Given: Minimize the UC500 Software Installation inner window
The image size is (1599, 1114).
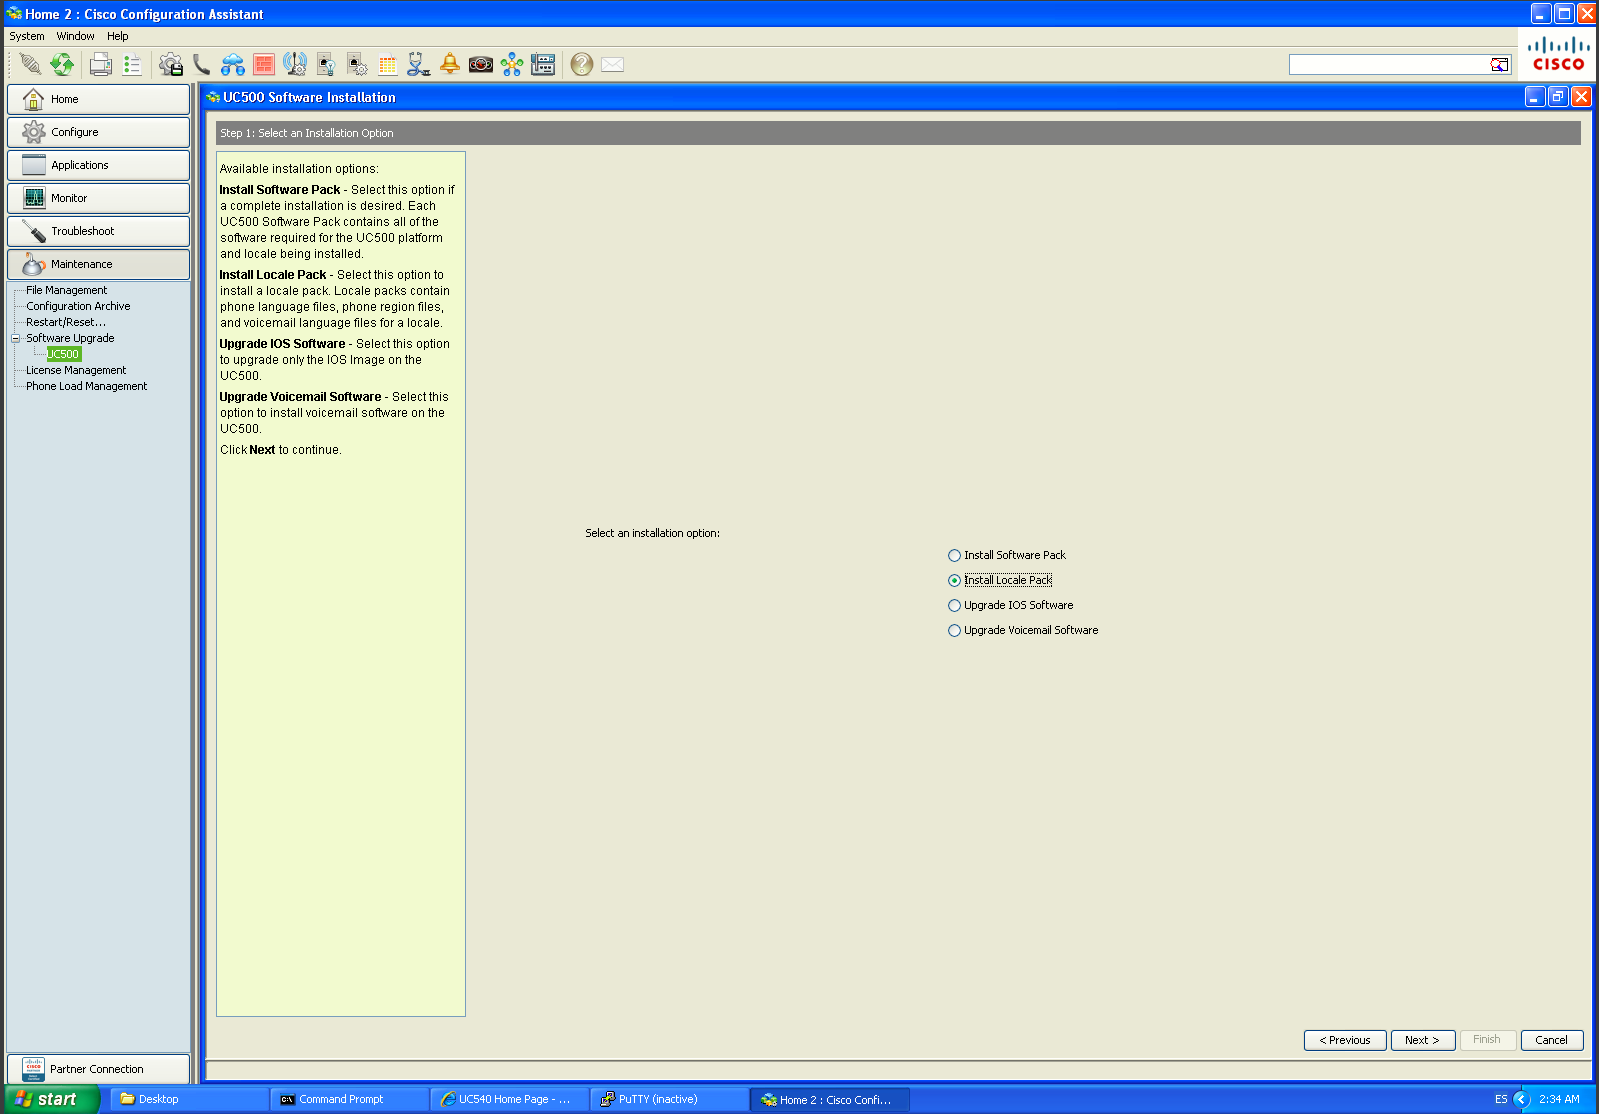Looking at the screenshot, I should (x=1535, y=96).
